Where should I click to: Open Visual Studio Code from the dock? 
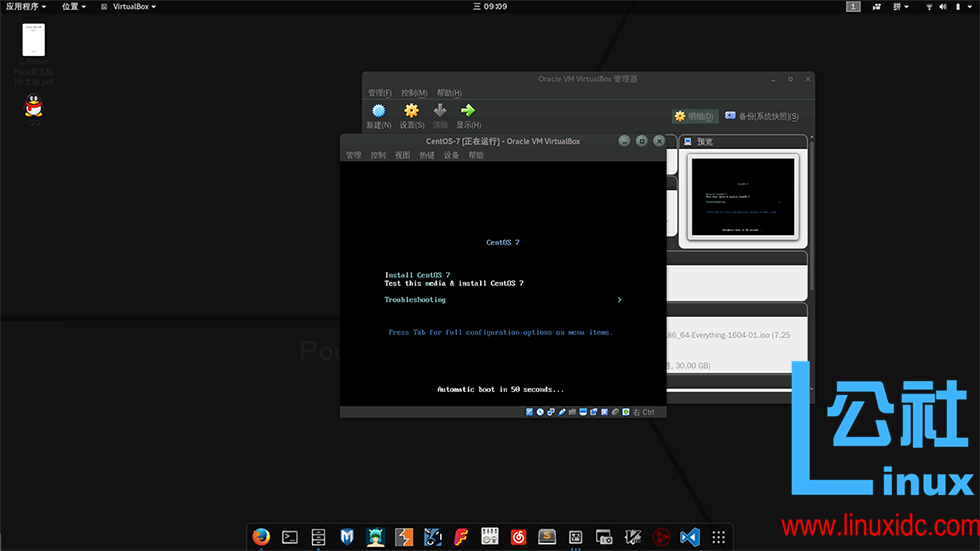pos(690,537)
